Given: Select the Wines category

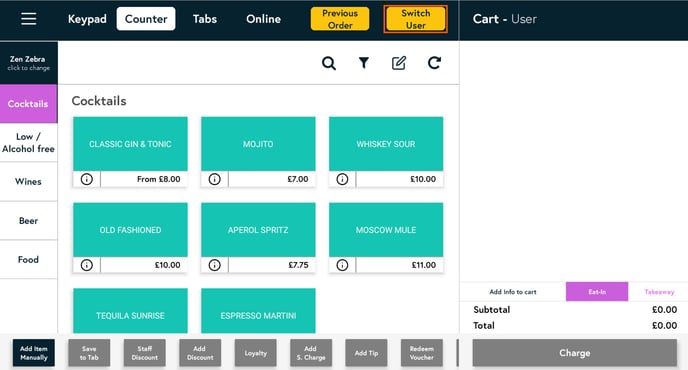Looking at the screenshot, I should 29,182.
